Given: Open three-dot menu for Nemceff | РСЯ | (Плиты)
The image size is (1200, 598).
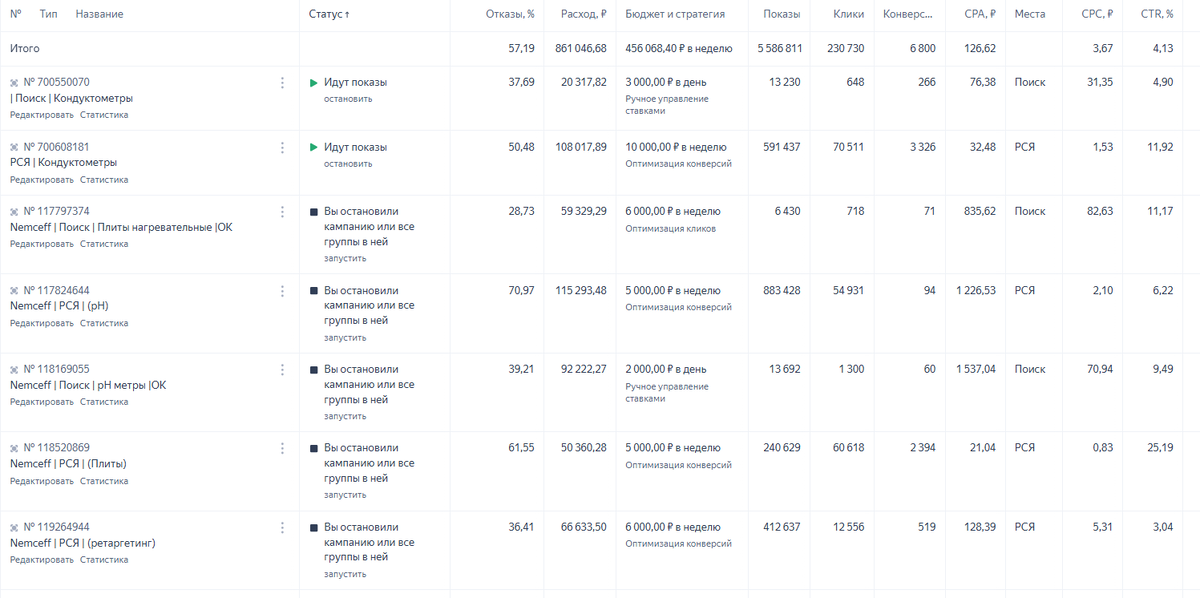Looking at the screenshot, I should click(x=282, y=448).
